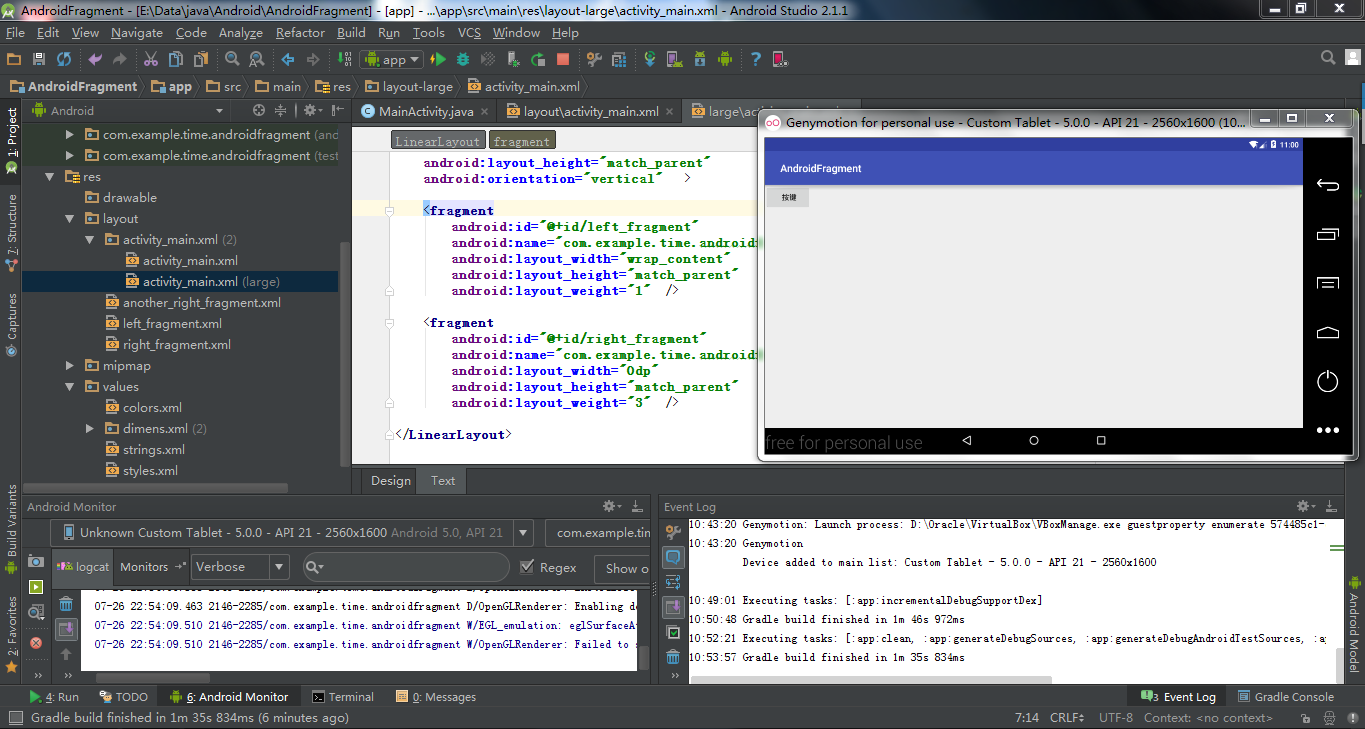Click the Android Device Monitor toolbar icon
Viewport: 1365px width, 729px height.
725,60
